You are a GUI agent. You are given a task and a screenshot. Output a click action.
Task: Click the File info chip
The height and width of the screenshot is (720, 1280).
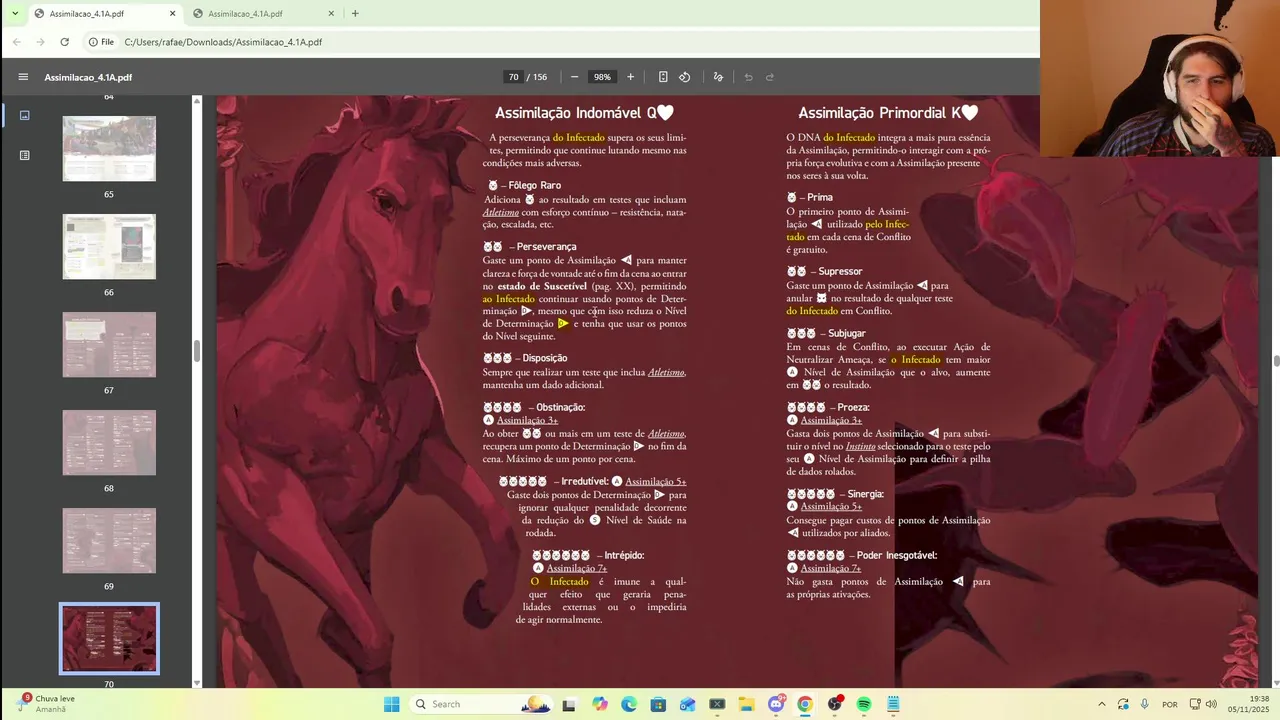(x=101, y=42)
